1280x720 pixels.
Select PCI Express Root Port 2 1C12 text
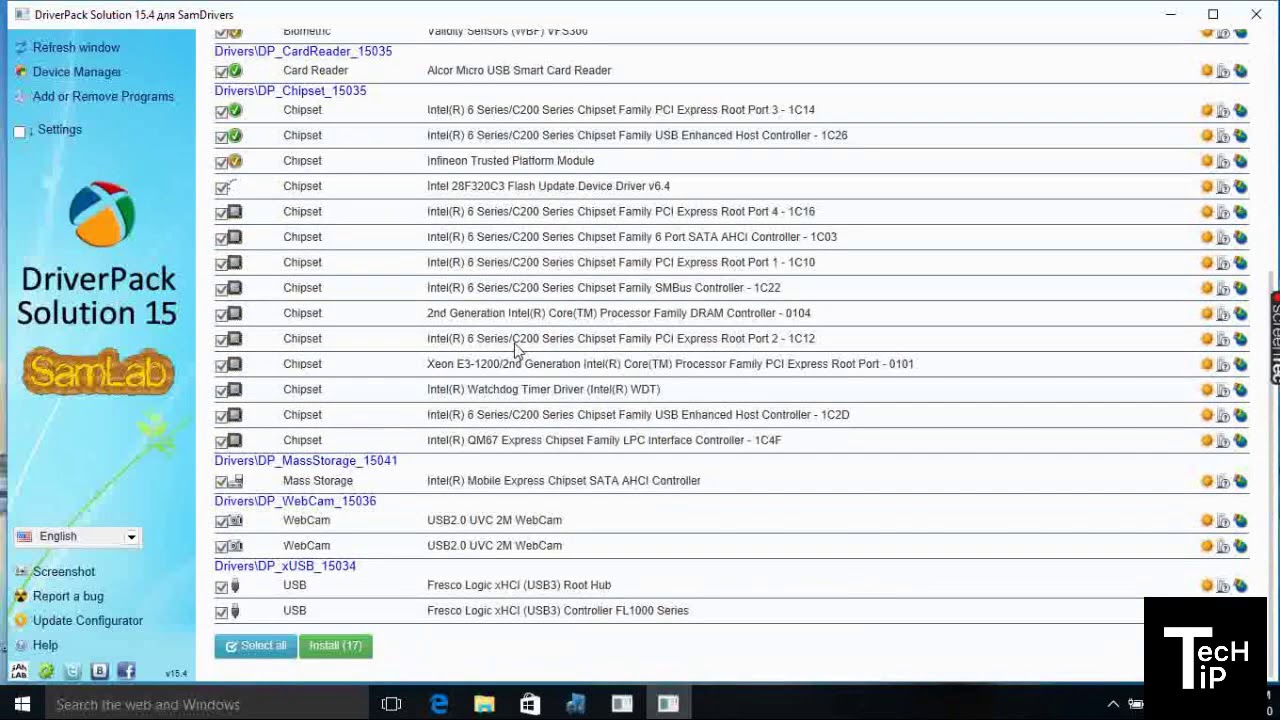(621, 339)
